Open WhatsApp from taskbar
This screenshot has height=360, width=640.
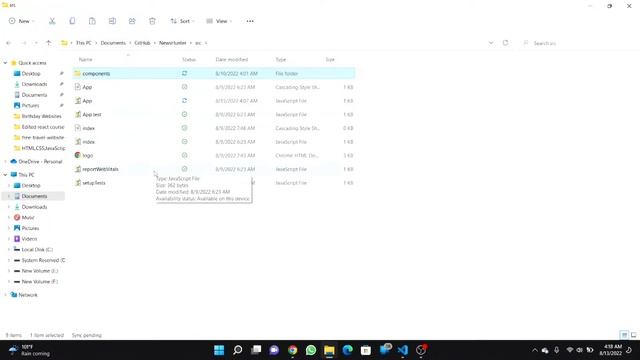click(x=311, y=350)
